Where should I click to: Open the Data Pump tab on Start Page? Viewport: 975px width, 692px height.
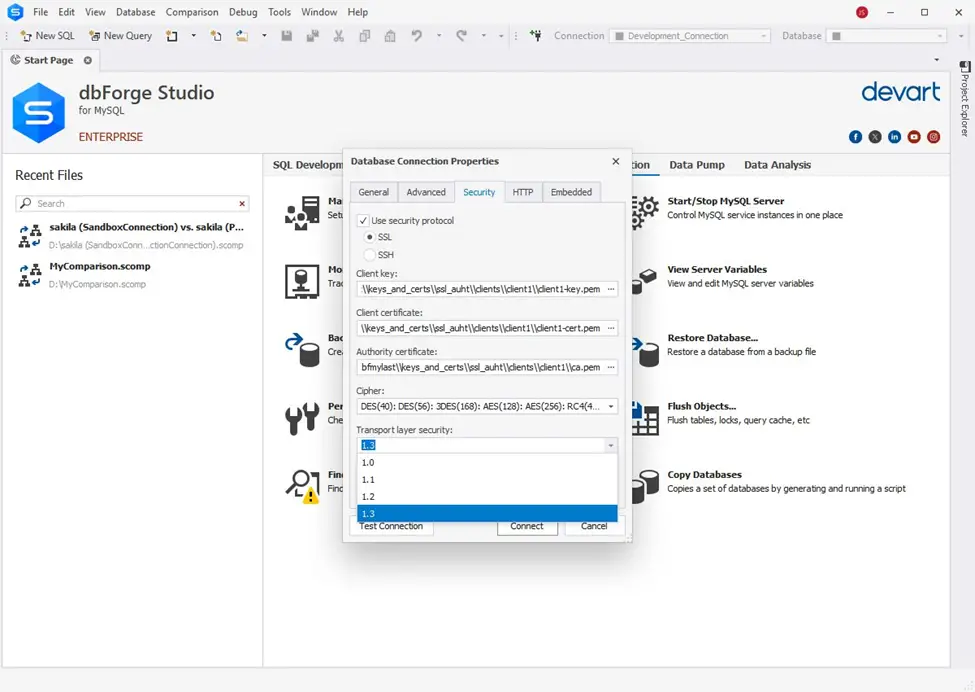tap(697, 165)
